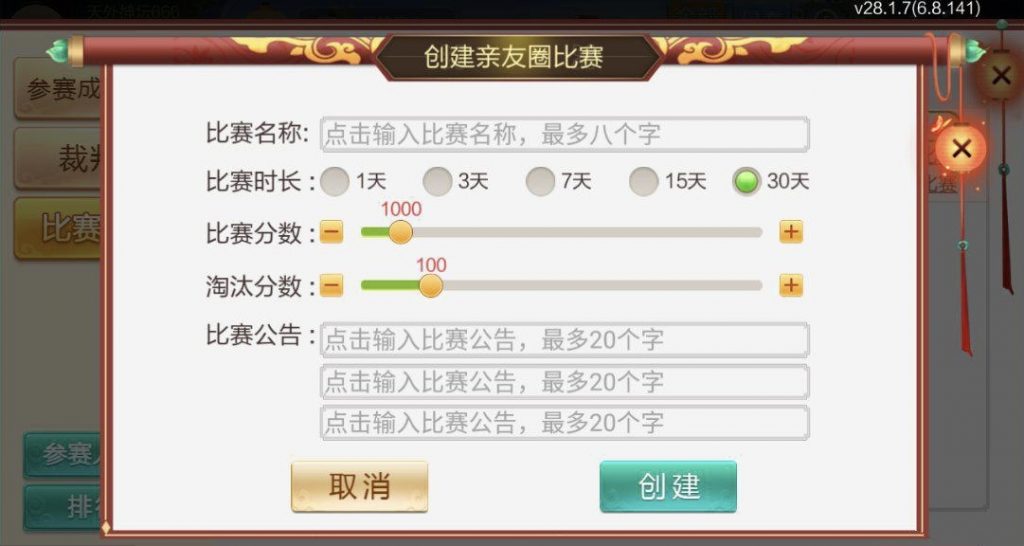Increase 淘汰分数 with the plus icon
Screen dimensions: 1024x546
(x=791, y=286)
